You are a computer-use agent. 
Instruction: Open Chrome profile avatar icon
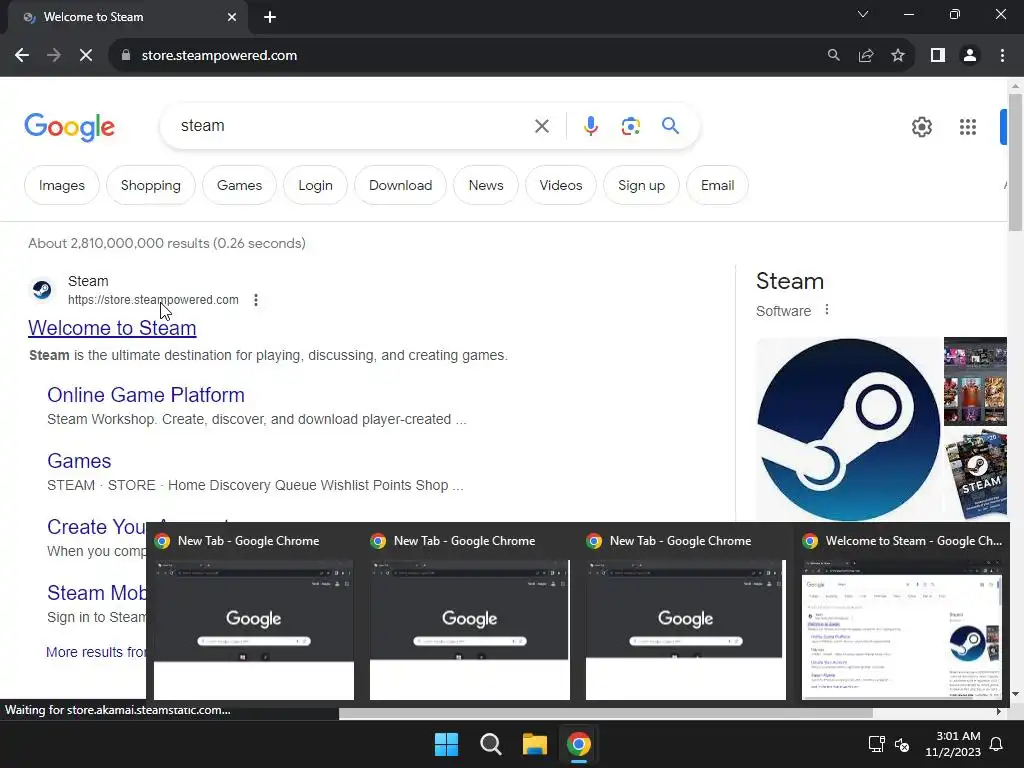point(970,56)
